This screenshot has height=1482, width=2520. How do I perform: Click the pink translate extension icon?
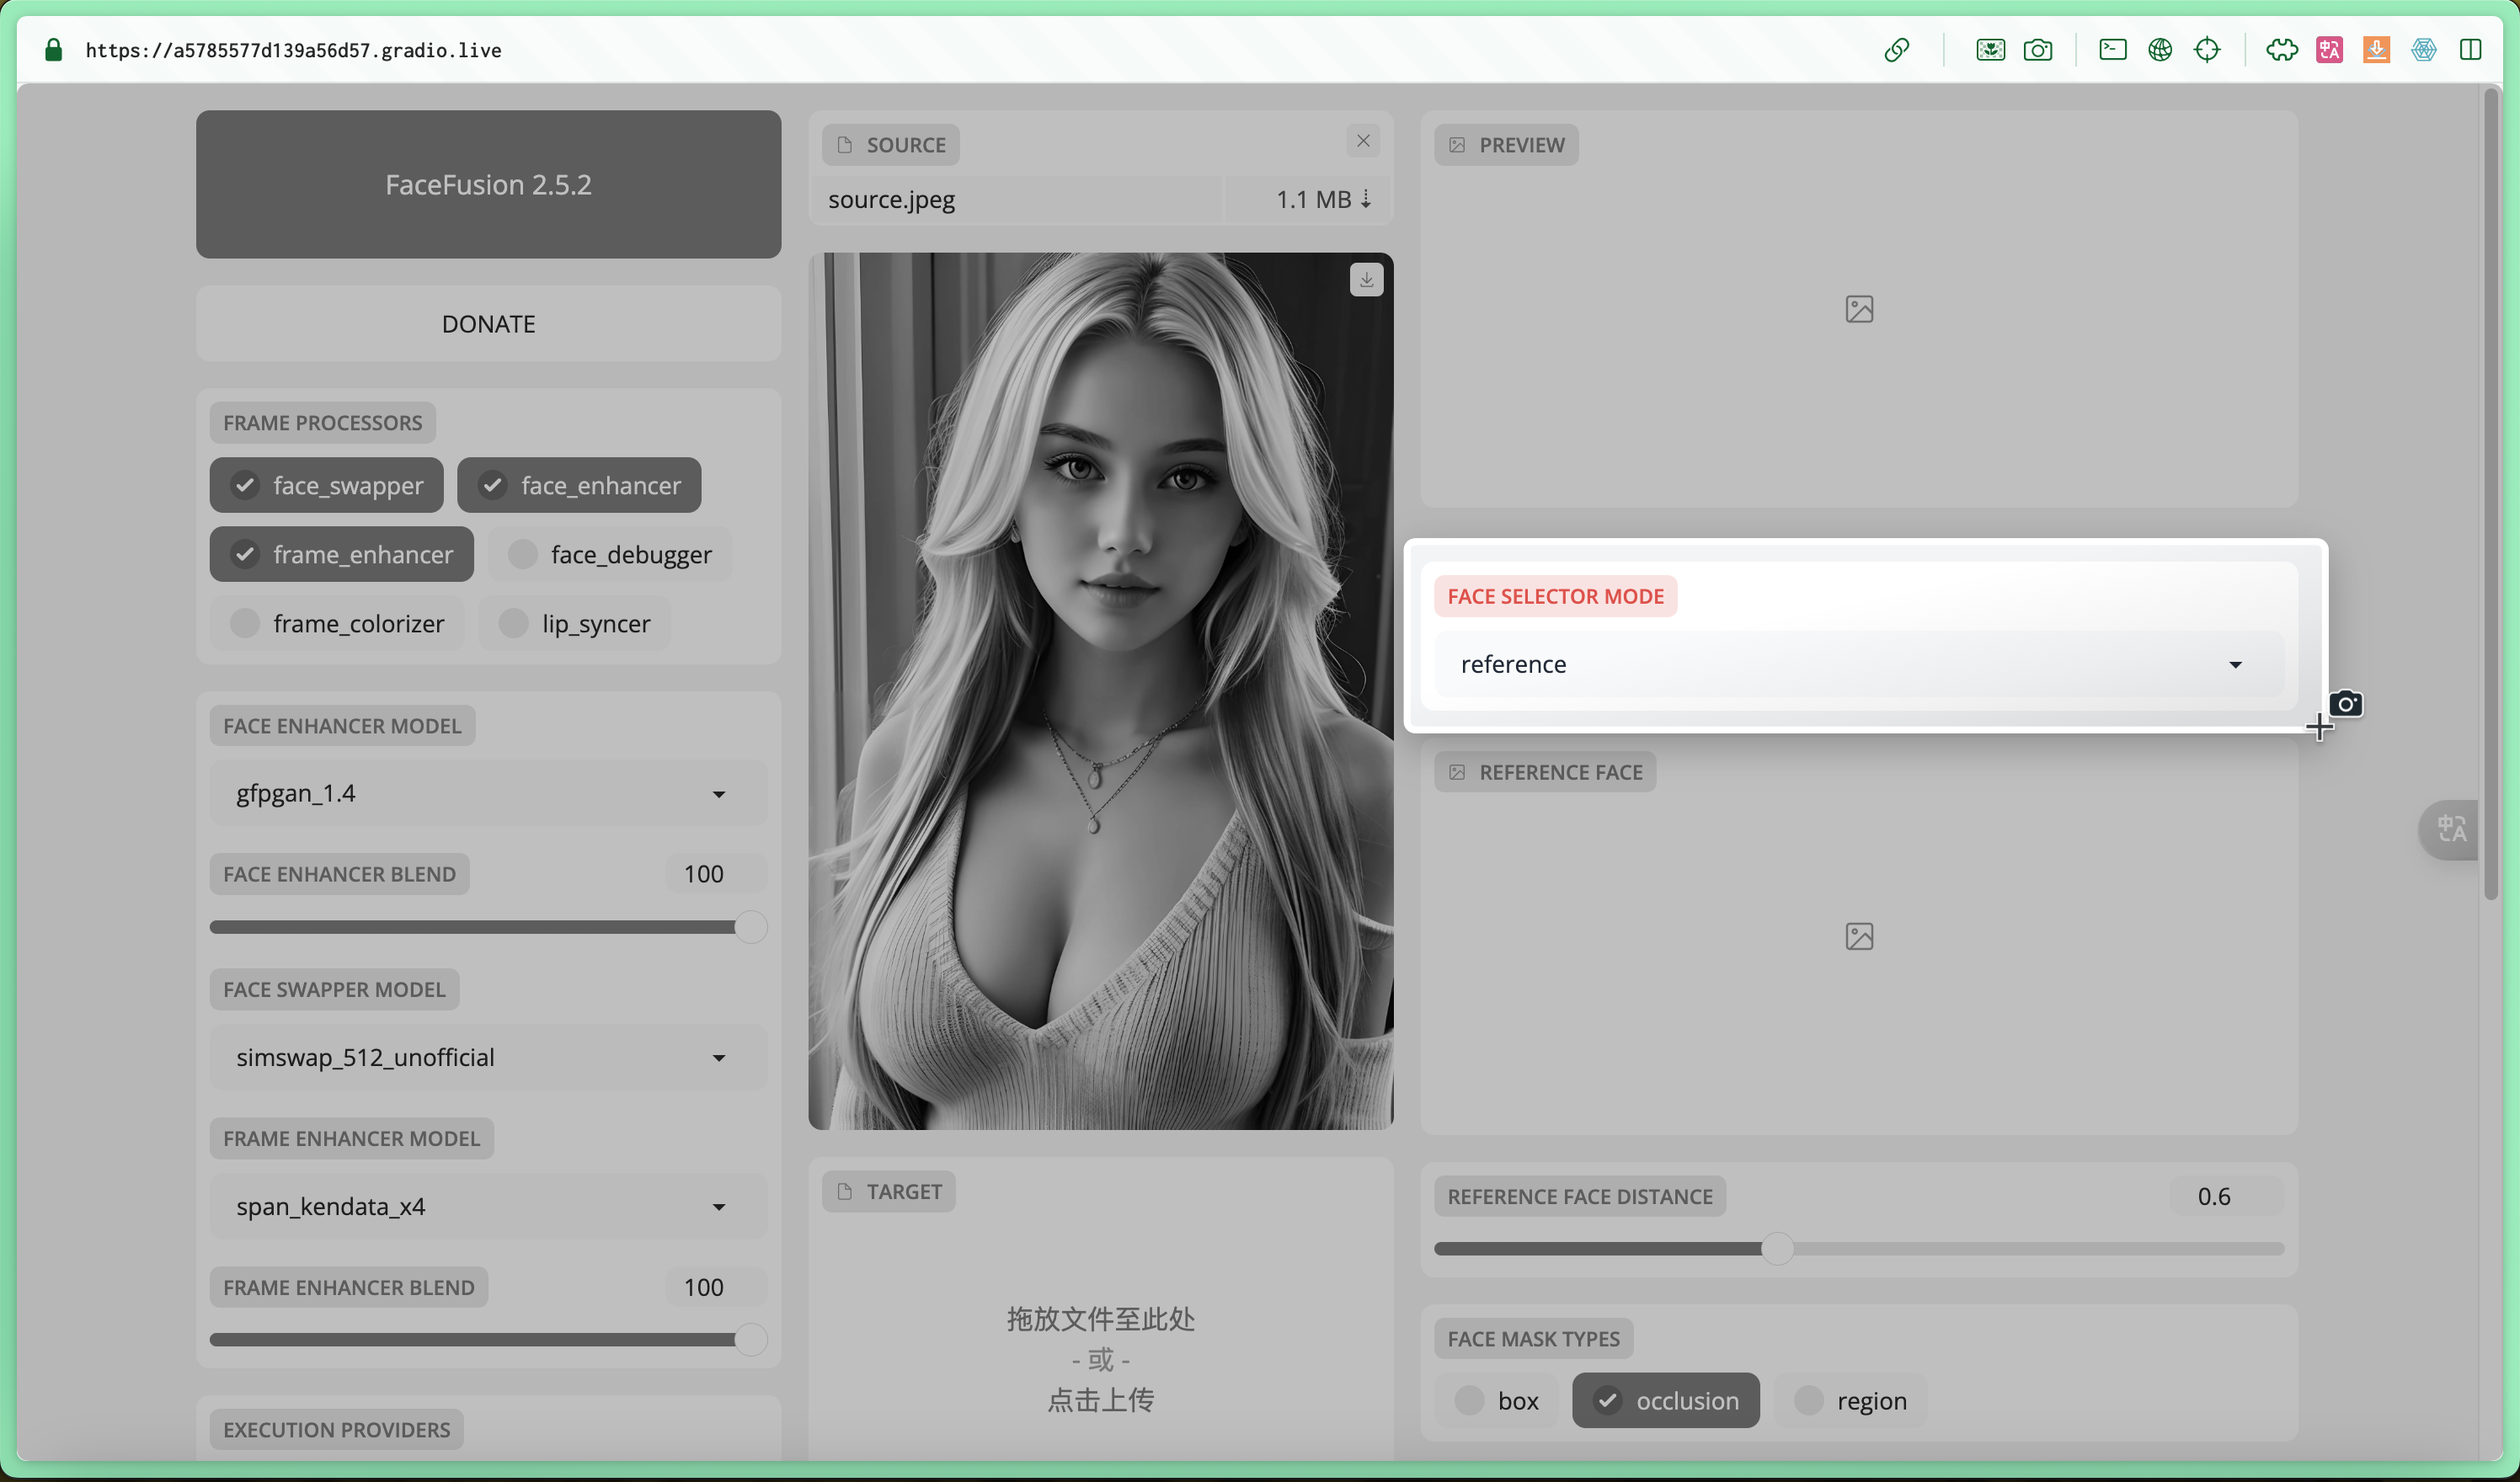click(x=2329, y=50)
